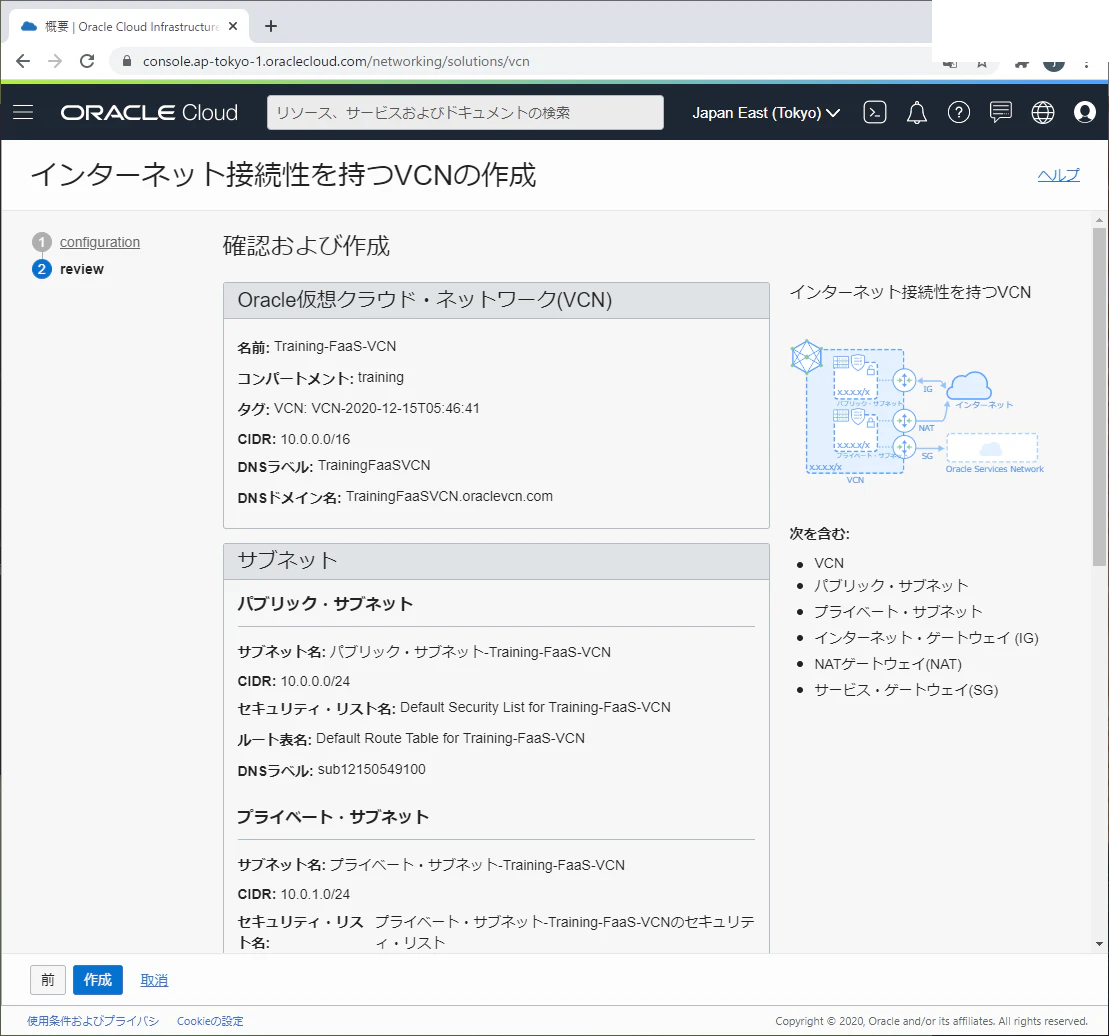Click Default Security List for Training-FaaS-VCN
Image resolution: width=1109 pixels, height=1036 pixels.
(535, 706)
